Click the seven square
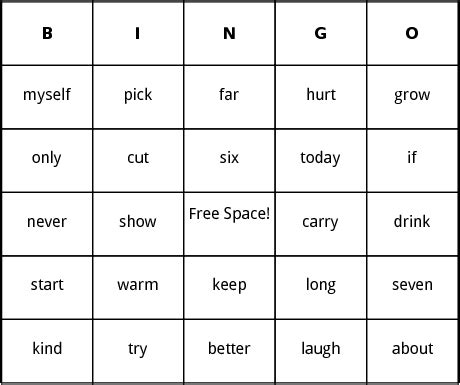Viewport: 460px width, 385px height. [x=412, y=288]
